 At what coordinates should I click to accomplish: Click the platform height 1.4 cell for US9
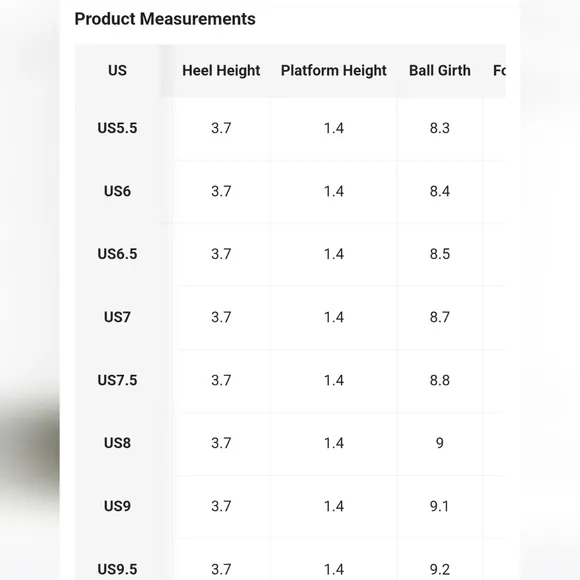[334, 506]
